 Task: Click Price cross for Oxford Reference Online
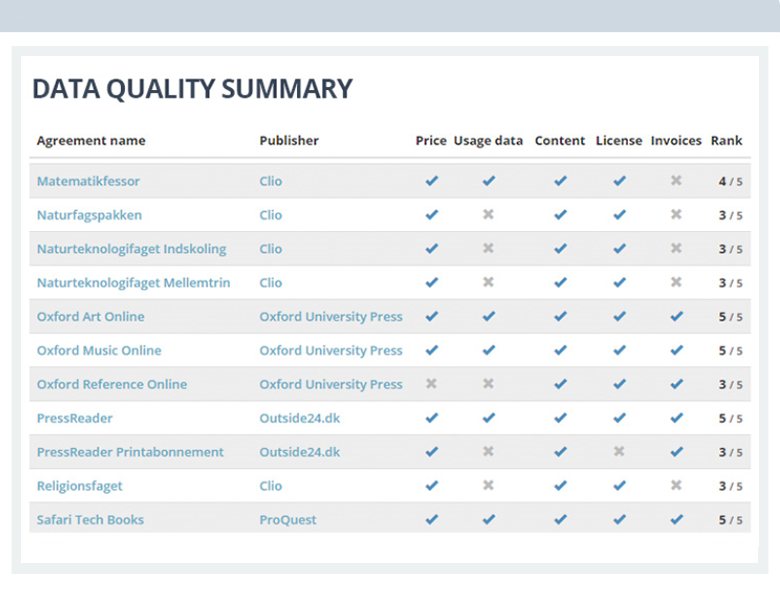pyautogui.click(x=431, y=383)
